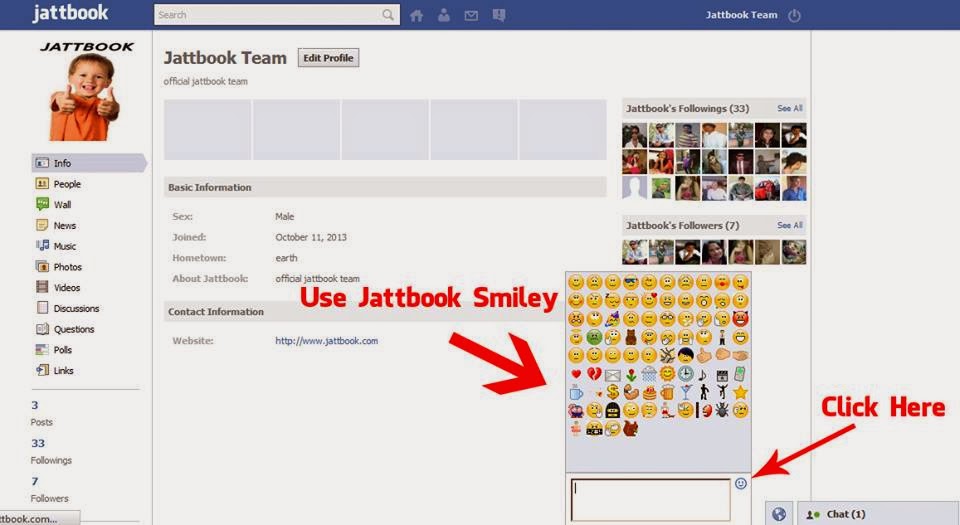Insert the music note emoticon

(703, 374)
